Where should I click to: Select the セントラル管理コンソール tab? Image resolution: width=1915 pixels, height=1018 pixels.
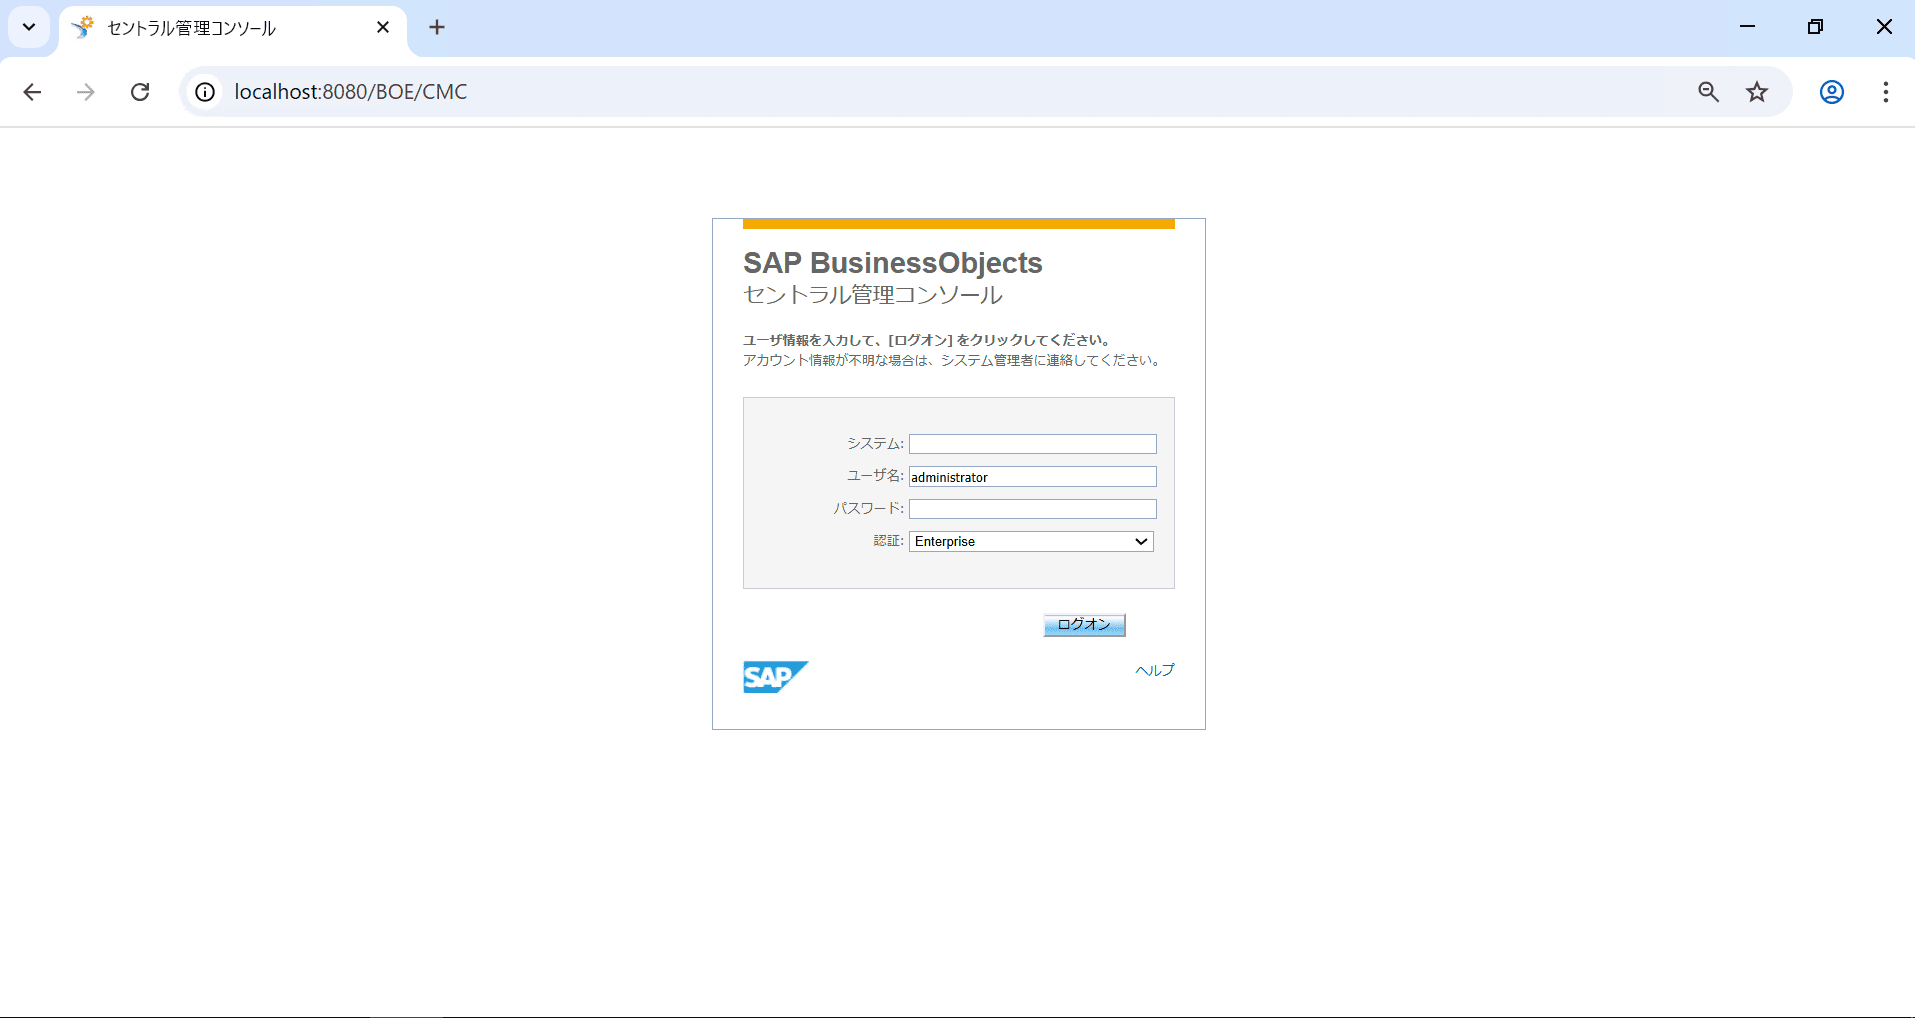(x=220, y=28)
